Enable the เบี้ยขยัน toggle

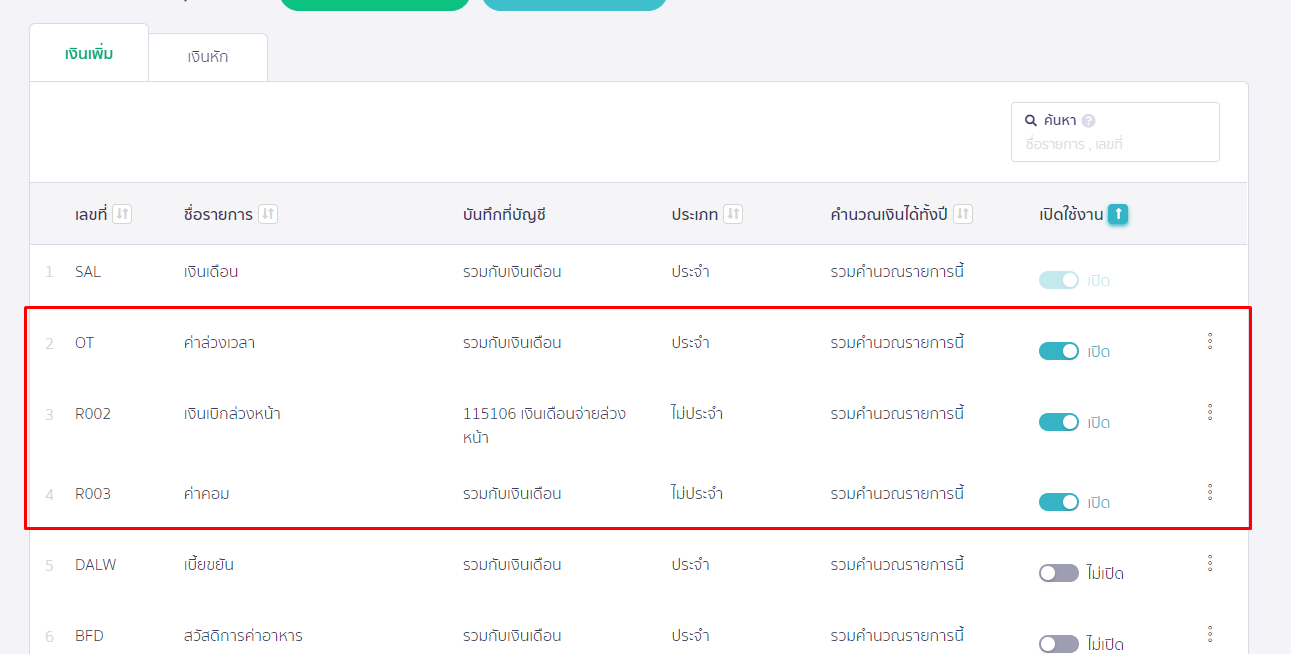coord(1057,572)
